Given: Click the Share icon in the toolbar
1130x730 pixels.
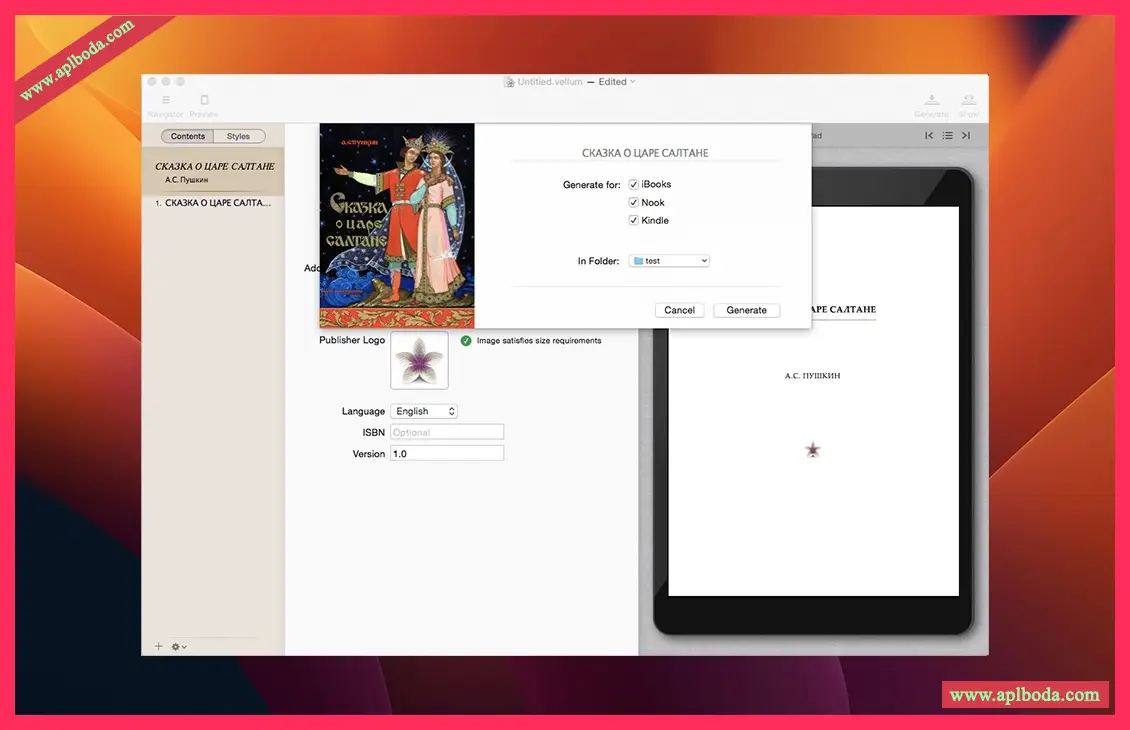Looking at the screenshot, I should pyautogui.click(x=968, y=100).
